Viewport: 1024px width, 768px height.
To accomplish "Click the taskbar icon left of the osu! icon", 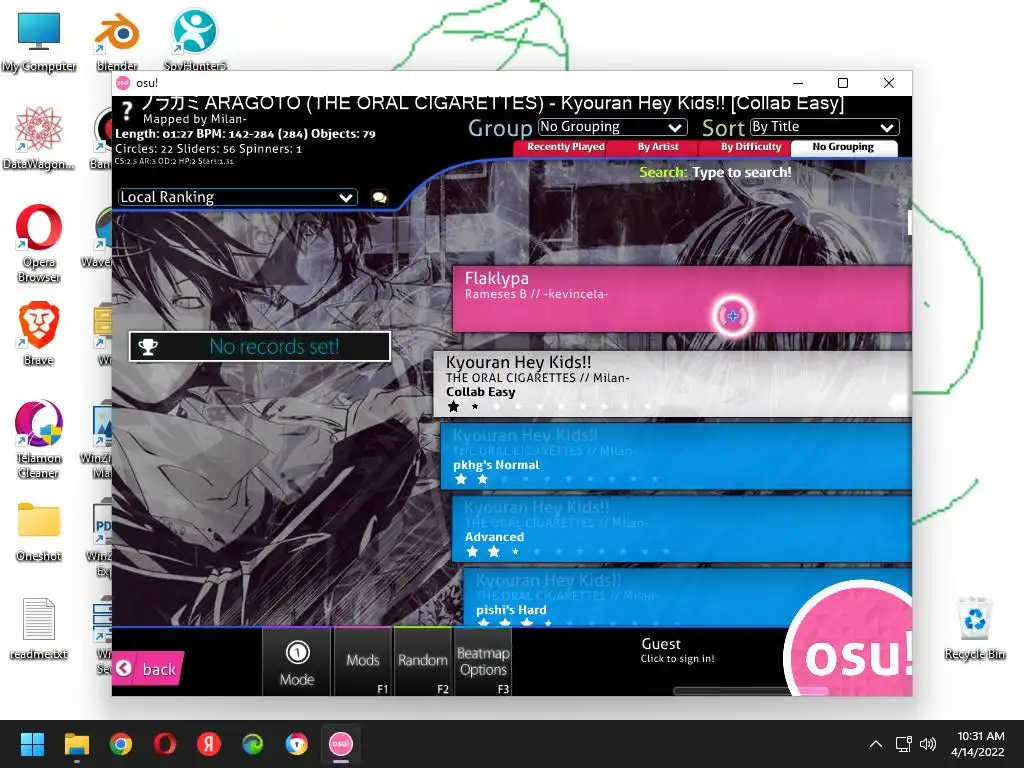I will click(296, 744).
